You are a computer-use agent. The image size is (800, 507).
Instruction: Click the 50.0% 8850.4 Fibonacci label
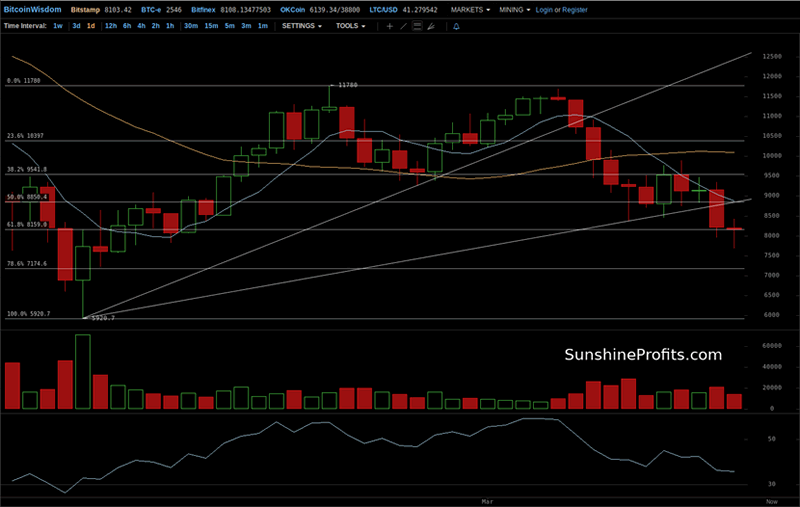coord(27,196)
